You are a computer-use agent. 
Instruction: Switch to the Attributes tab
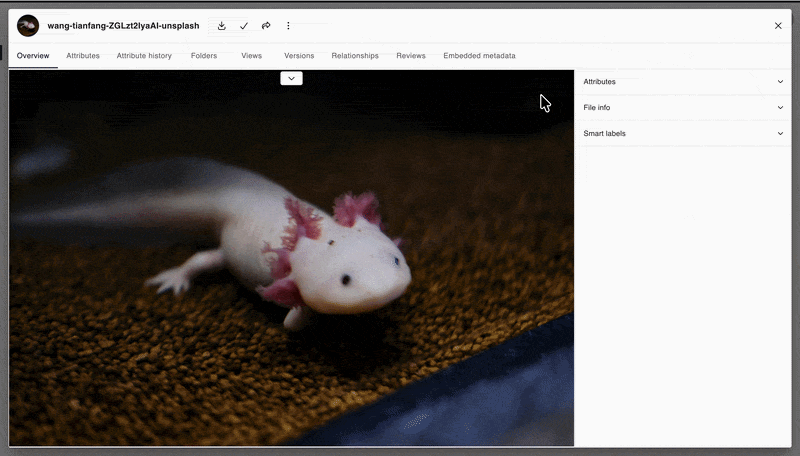point(83,56)
